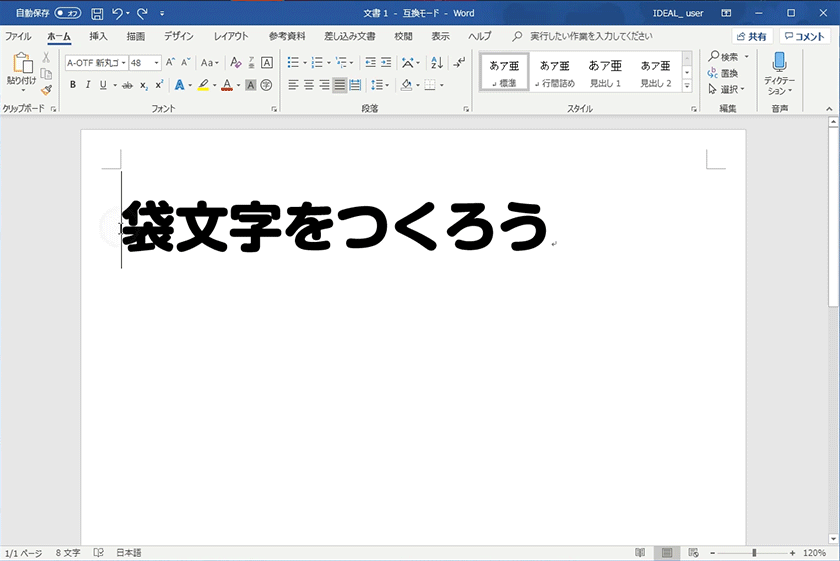This screenshot has width=840, height=561.
Task: Switch to Read Mode view
Action: pyautogui.click(x=640, y=552)
